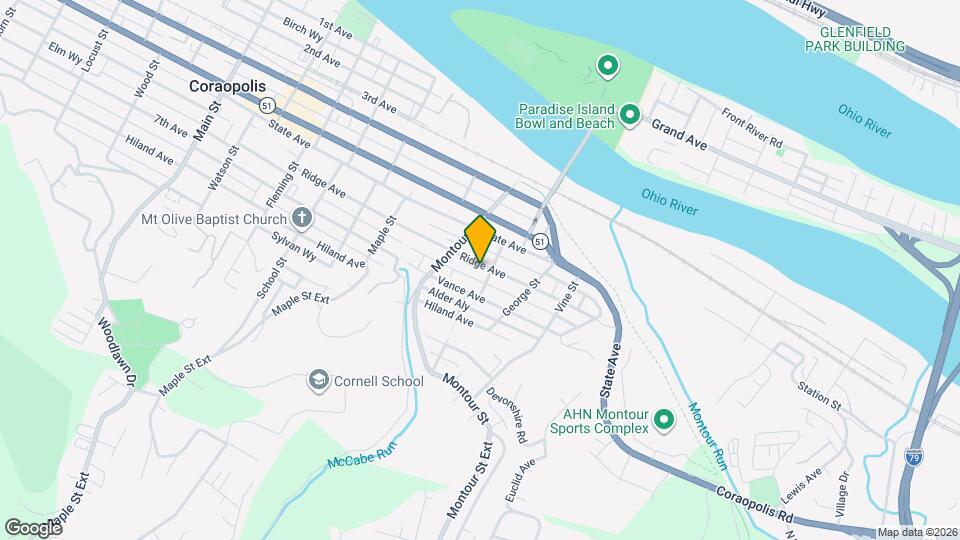Open the Mt Olive Baptist Church marker
This screenshot has height=540, width=960.
301,219
